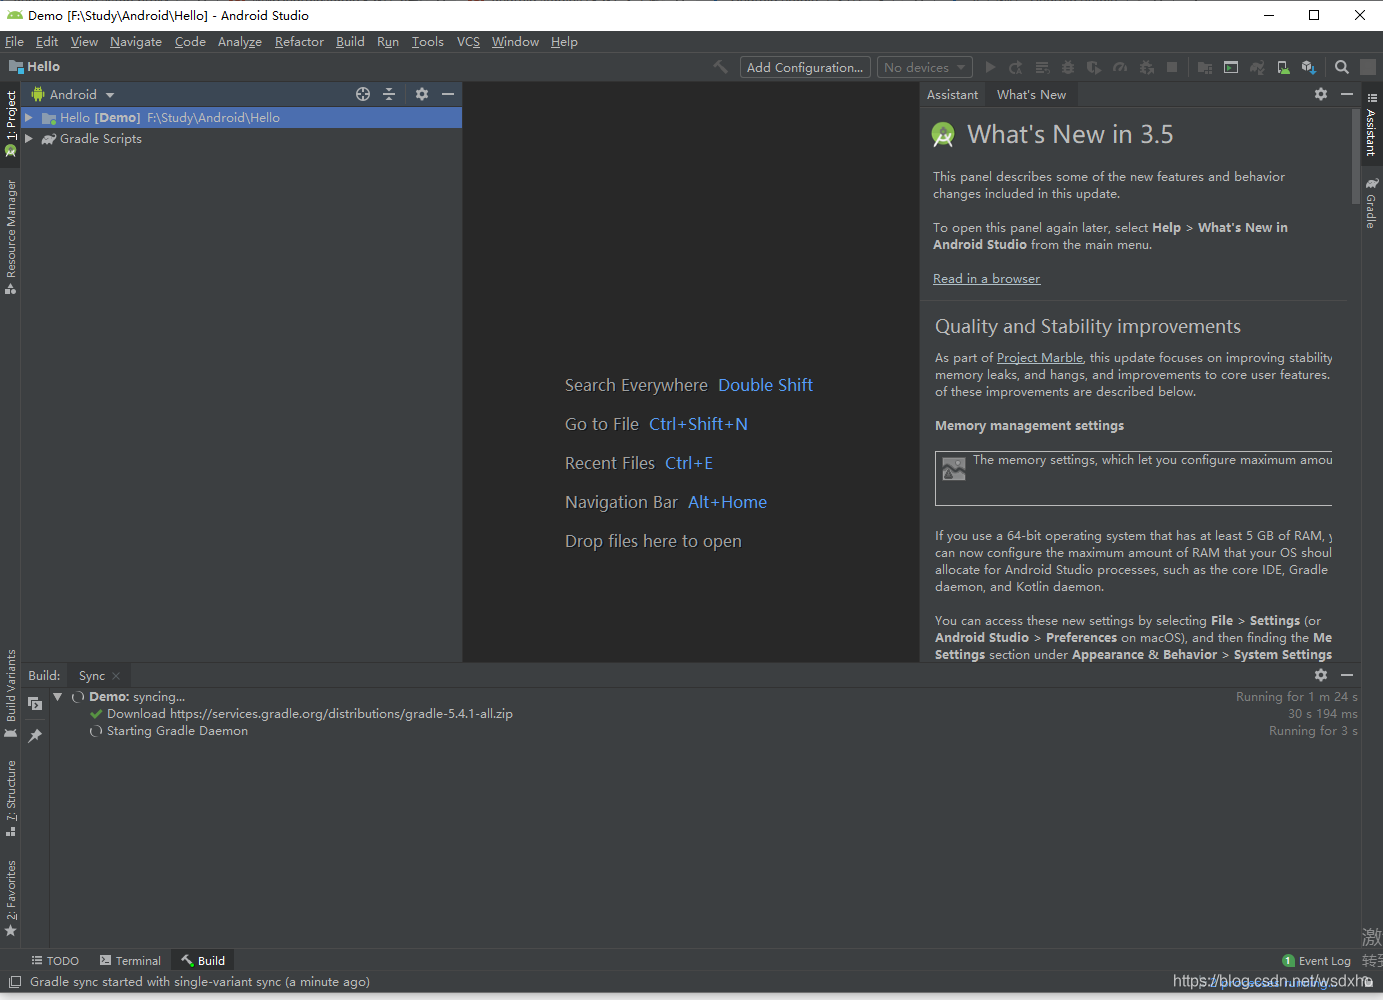Click the Assistant side tab on right
Image resolution: width=1383 pixels, height=1000 pixels.
(1371, 125)
